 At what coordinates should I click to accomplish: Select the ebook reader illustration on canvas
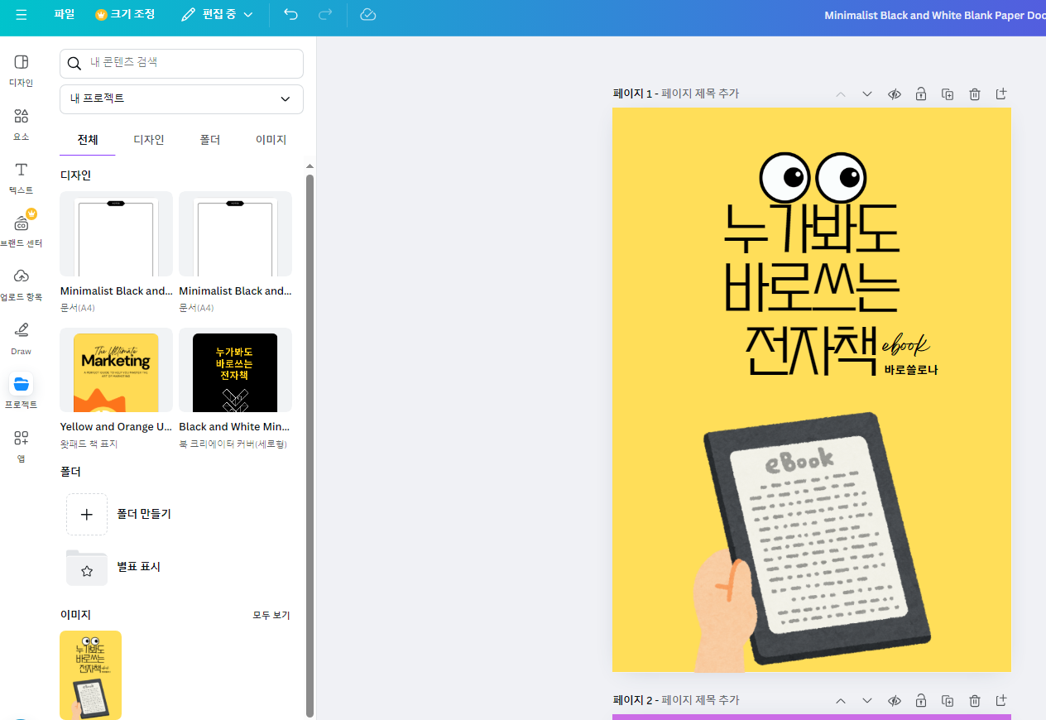(812, 543)
